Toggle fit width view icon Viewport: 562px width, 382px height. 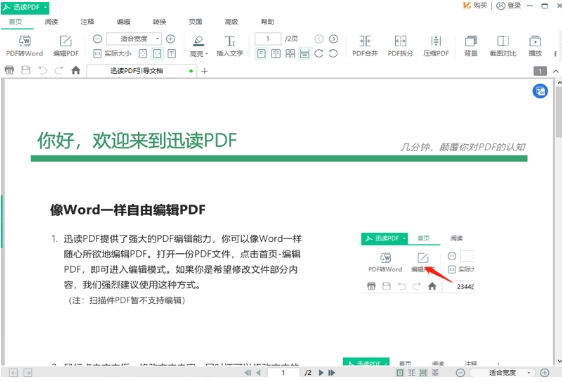pyautogui.click(x=157, y=54)
